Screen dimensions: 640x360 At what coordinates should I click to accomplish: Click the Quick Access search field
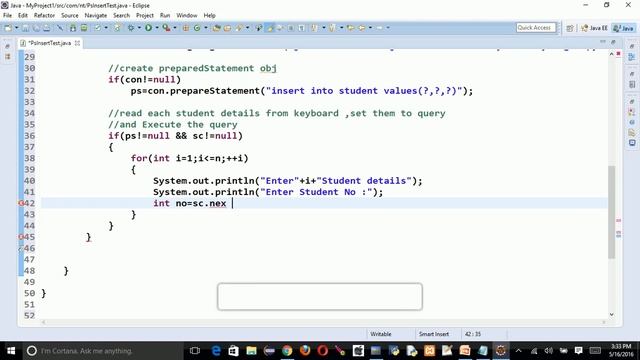(x=536, y=28)
